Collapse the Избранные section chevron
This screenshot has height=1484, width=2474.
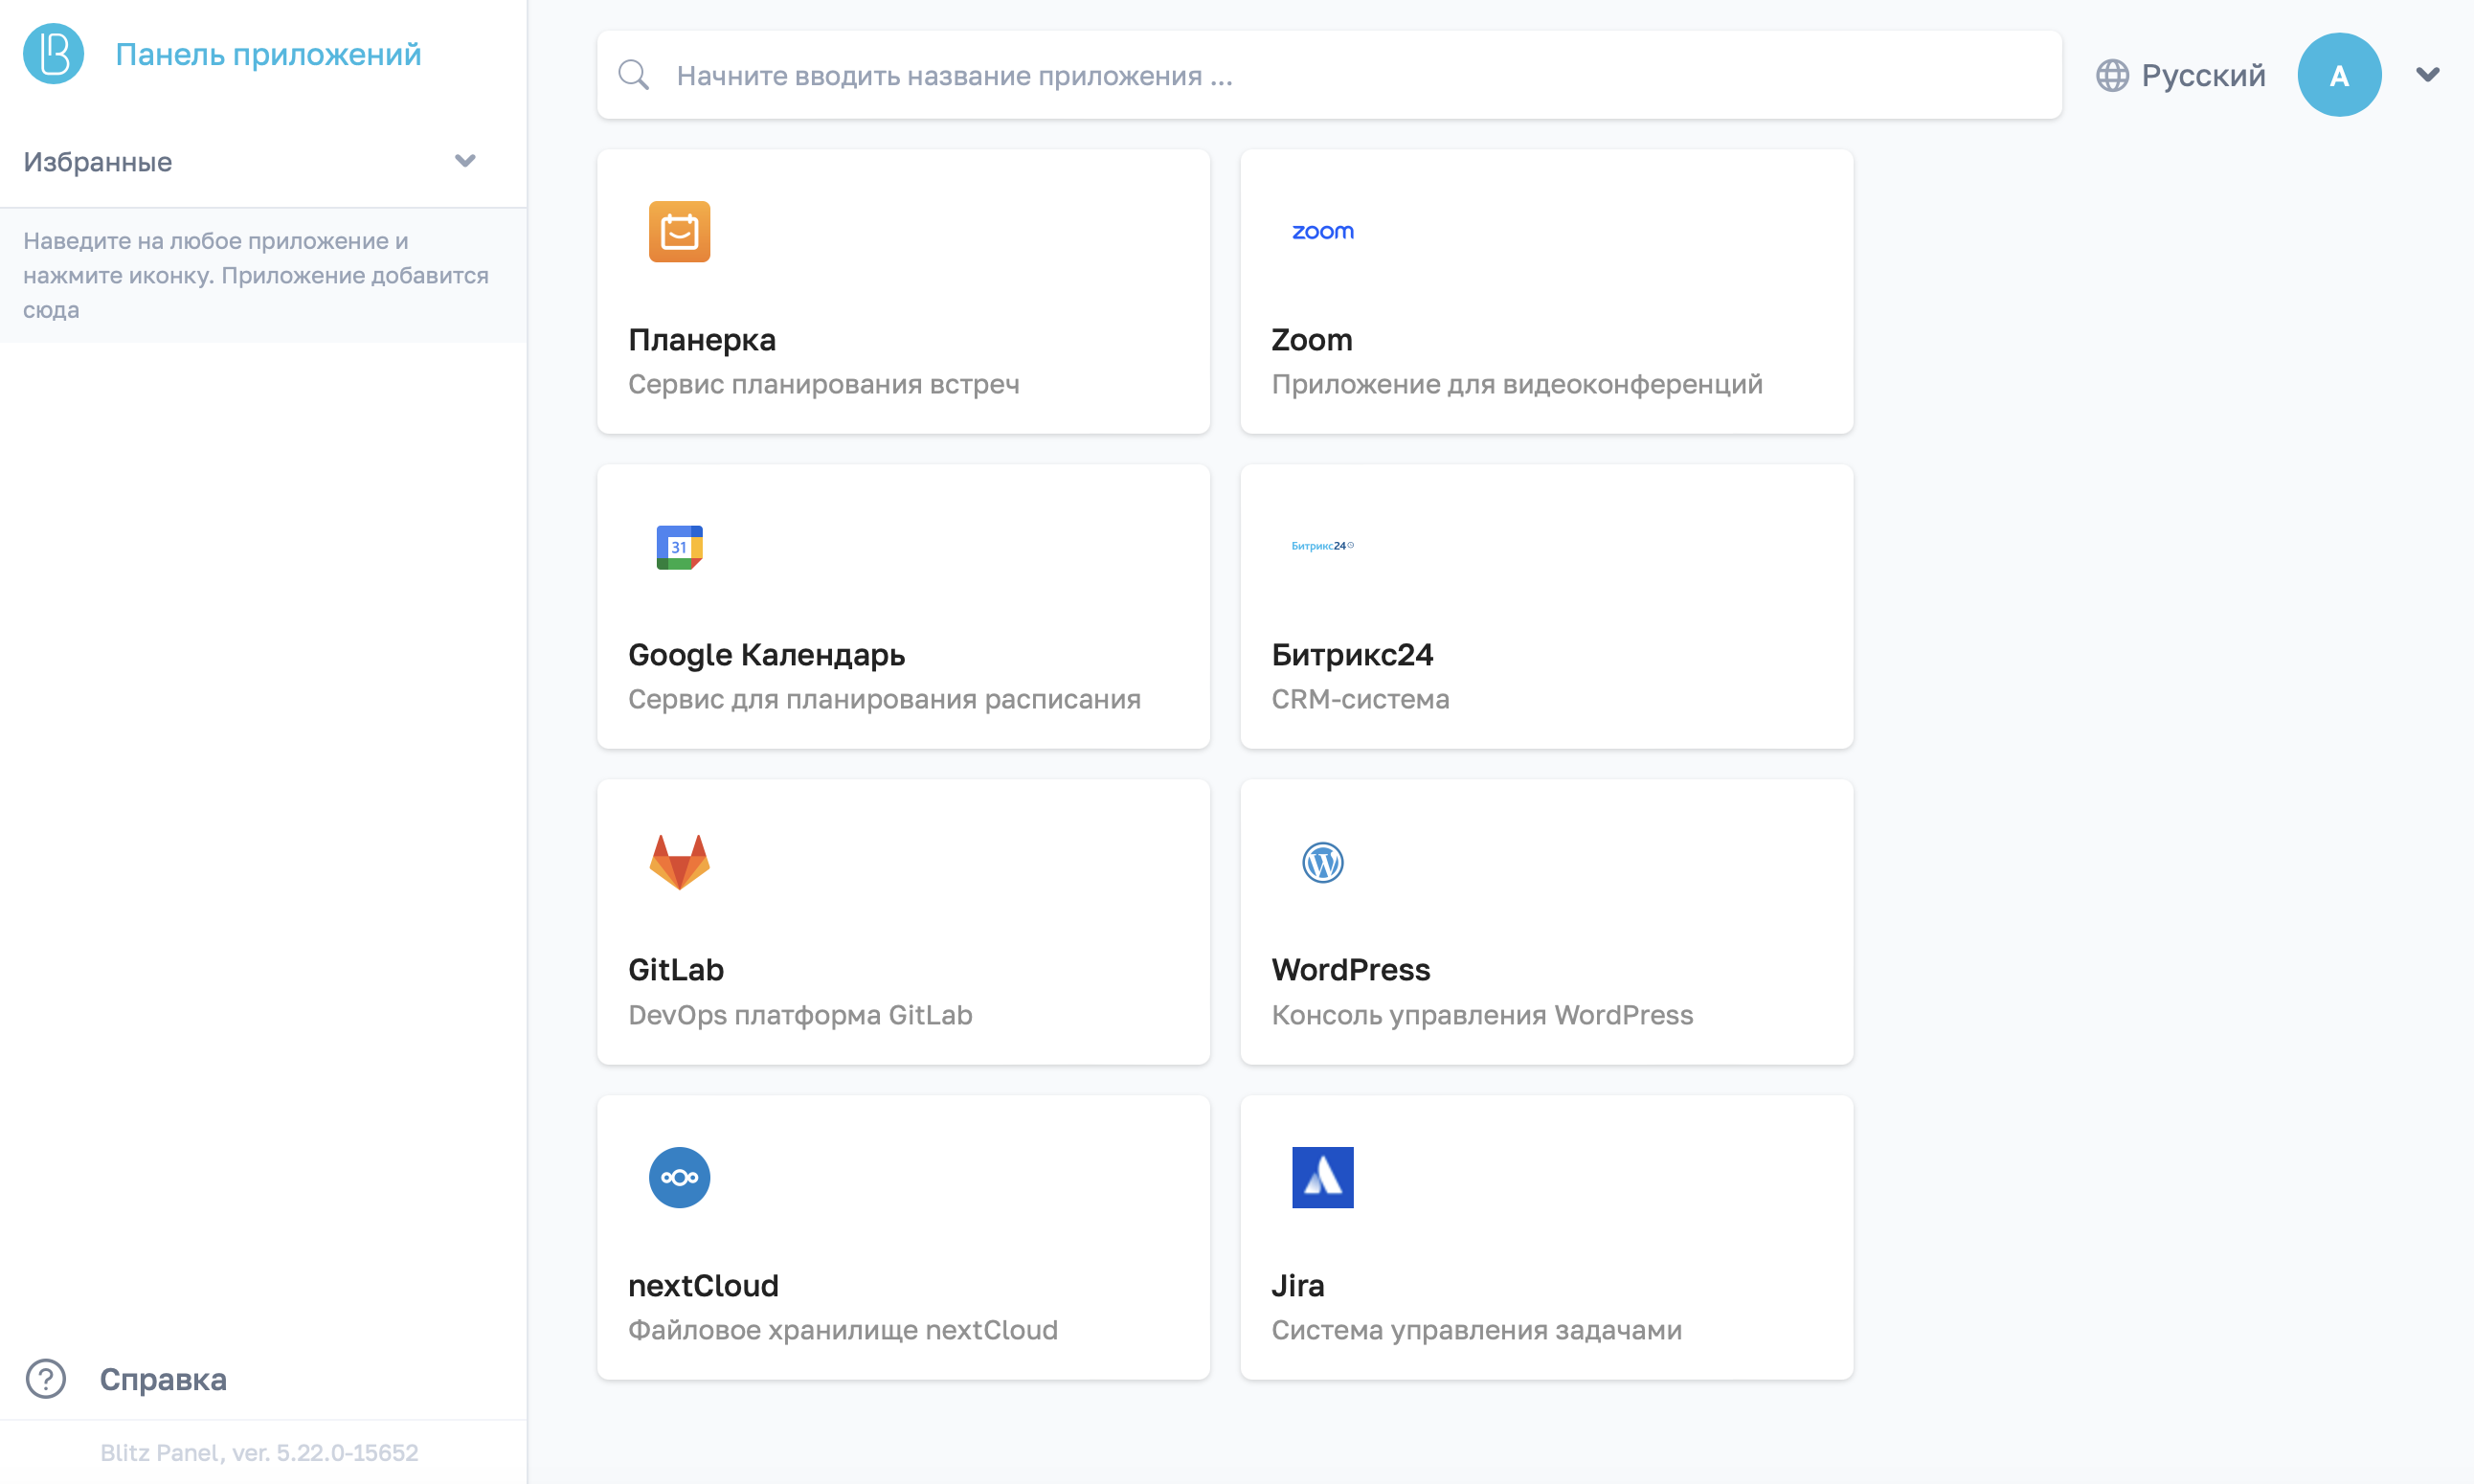tap(465, 161)
